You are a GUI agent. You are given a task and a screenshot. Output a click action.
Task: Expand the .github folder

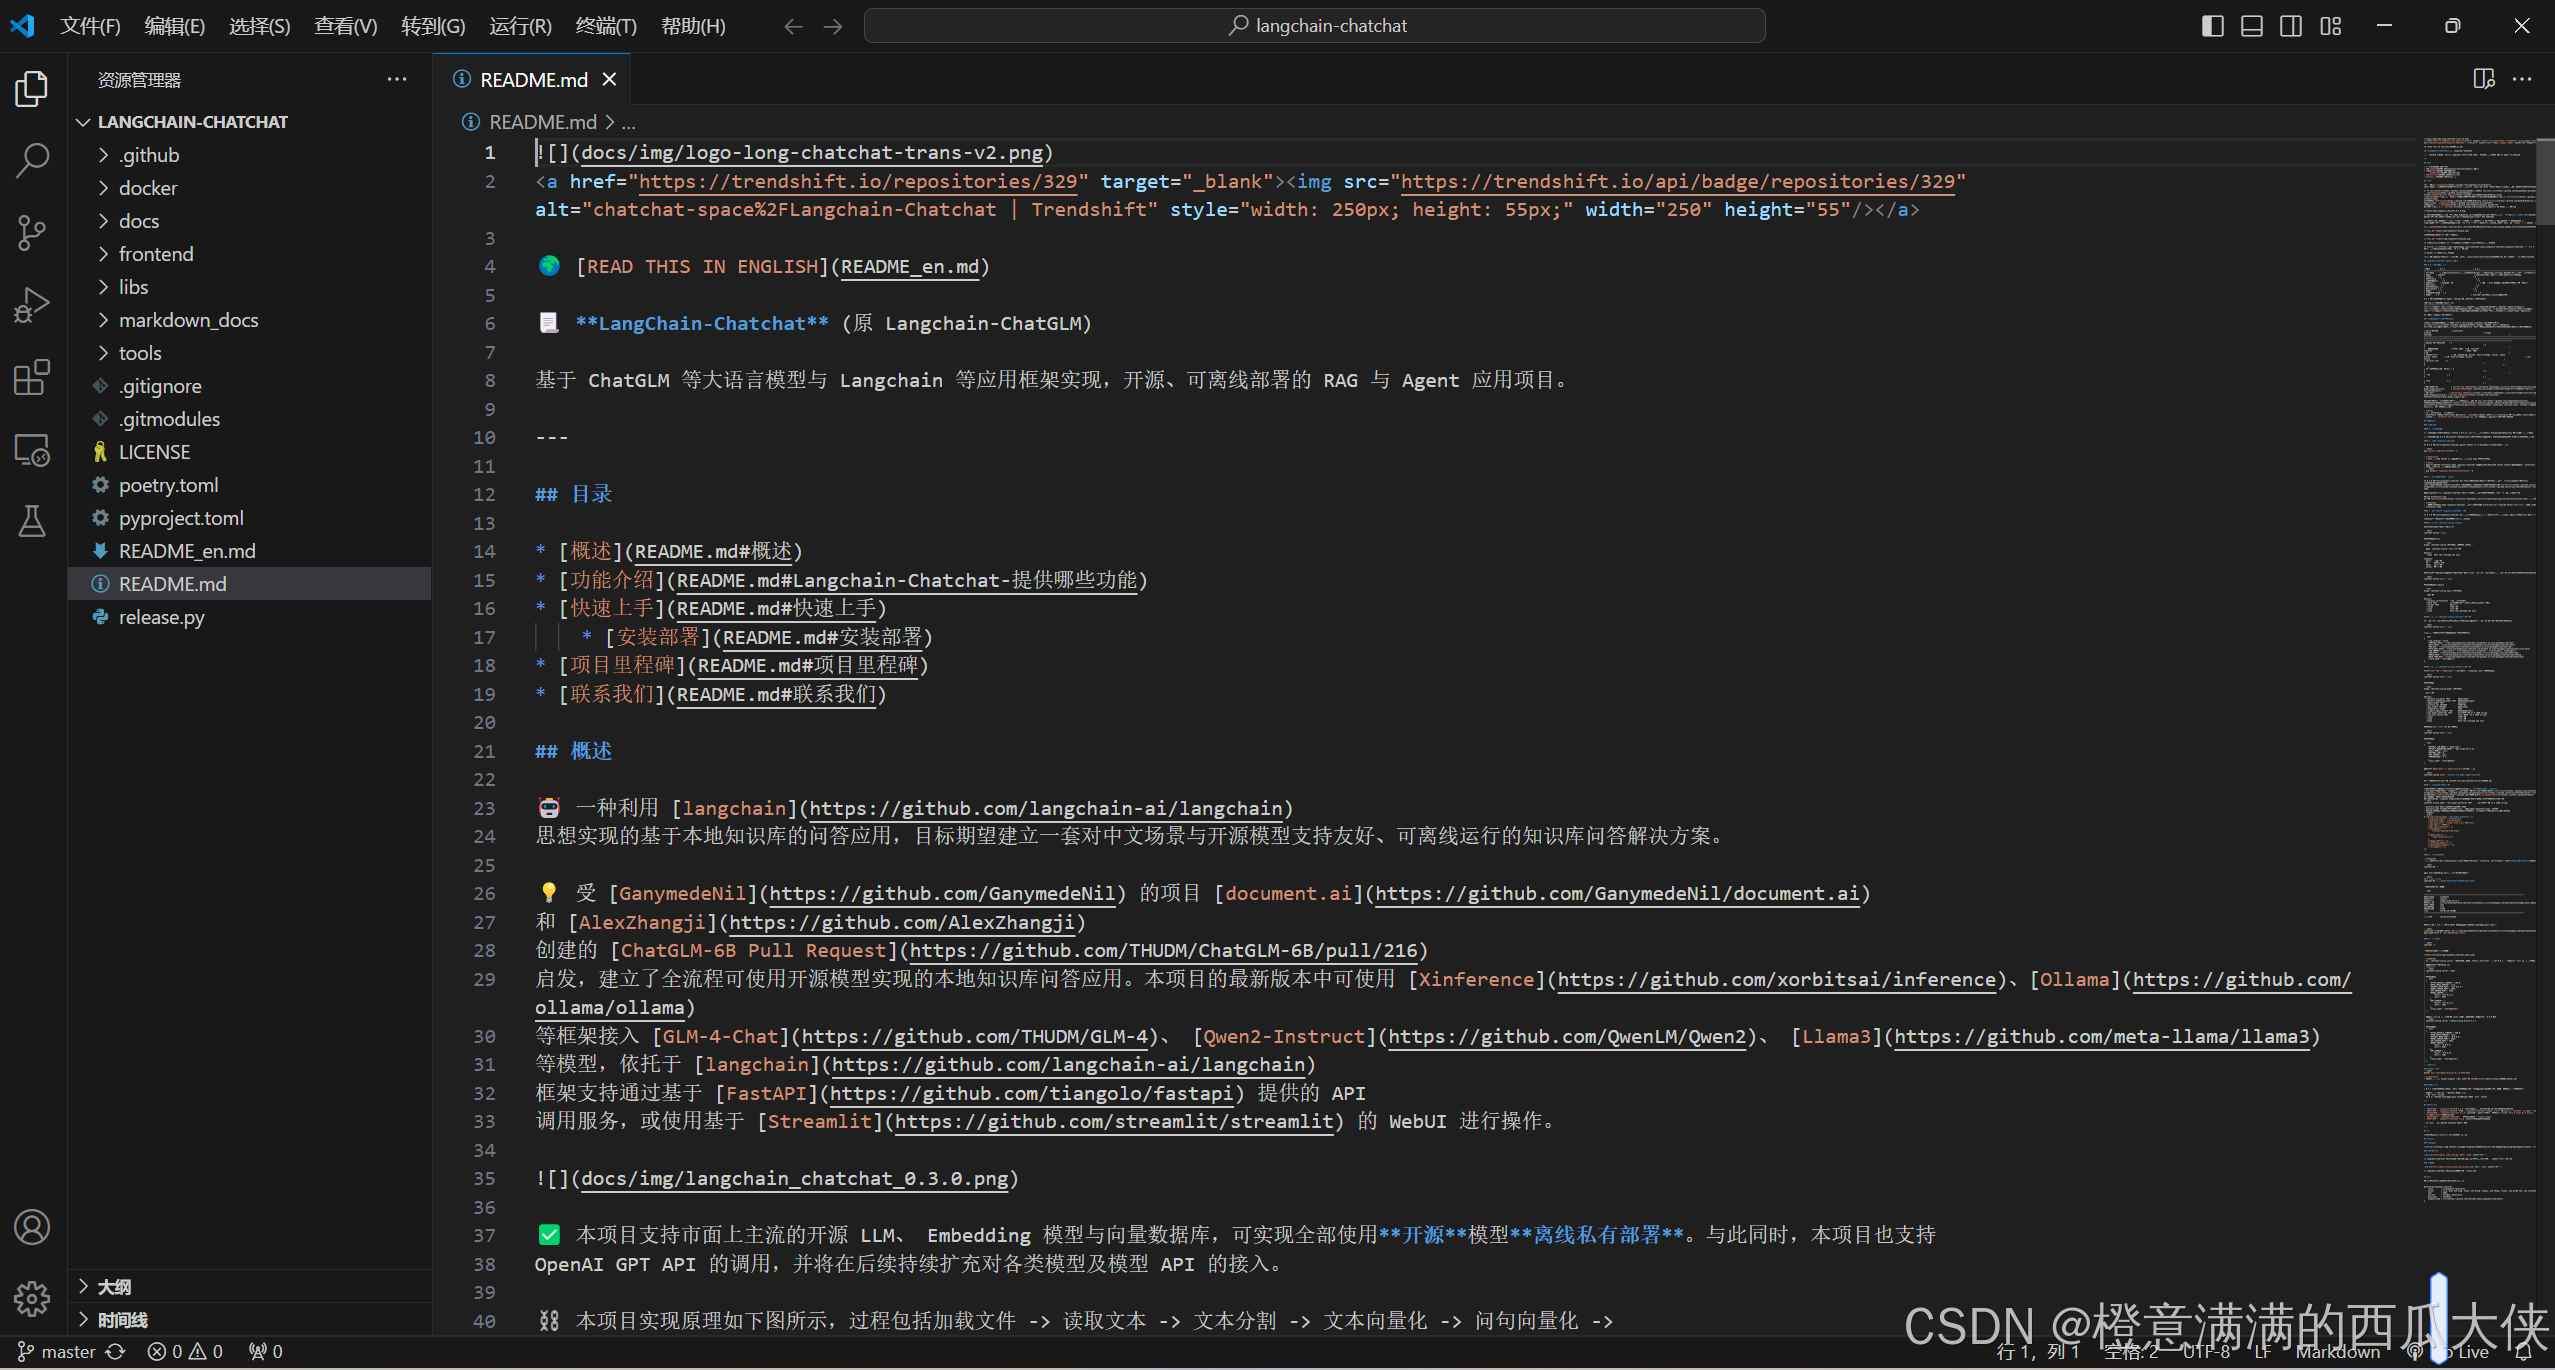[x=250, y=155]
